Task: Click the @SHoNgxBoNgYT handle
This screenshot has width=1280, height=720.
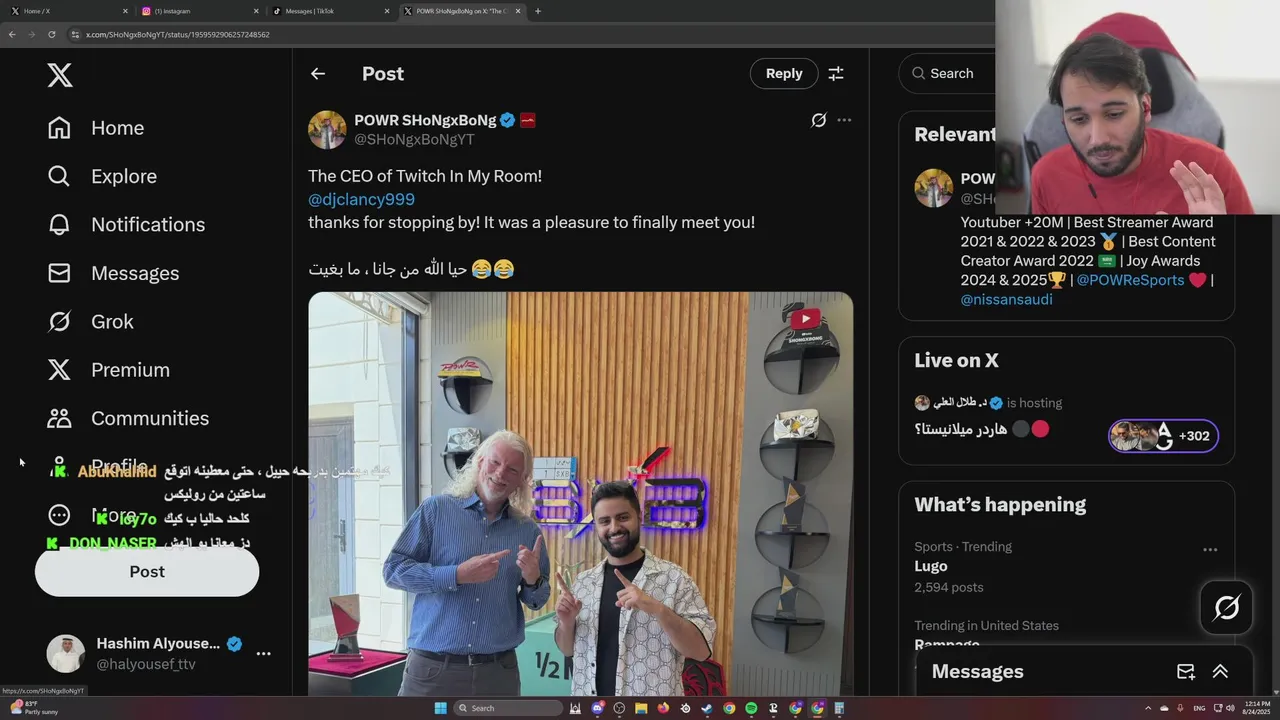Action: pyautogui.click(x=414, y=139)
